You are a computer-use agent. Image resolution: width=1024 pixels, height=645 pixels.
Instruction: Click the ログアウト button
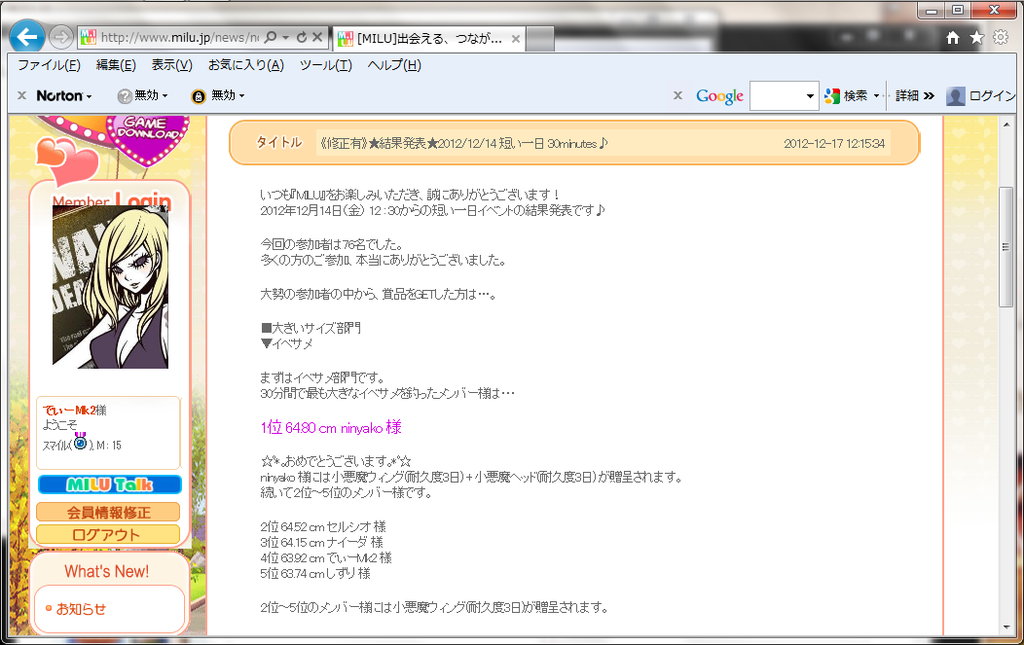pyautogui.click(x=109, y=534)
